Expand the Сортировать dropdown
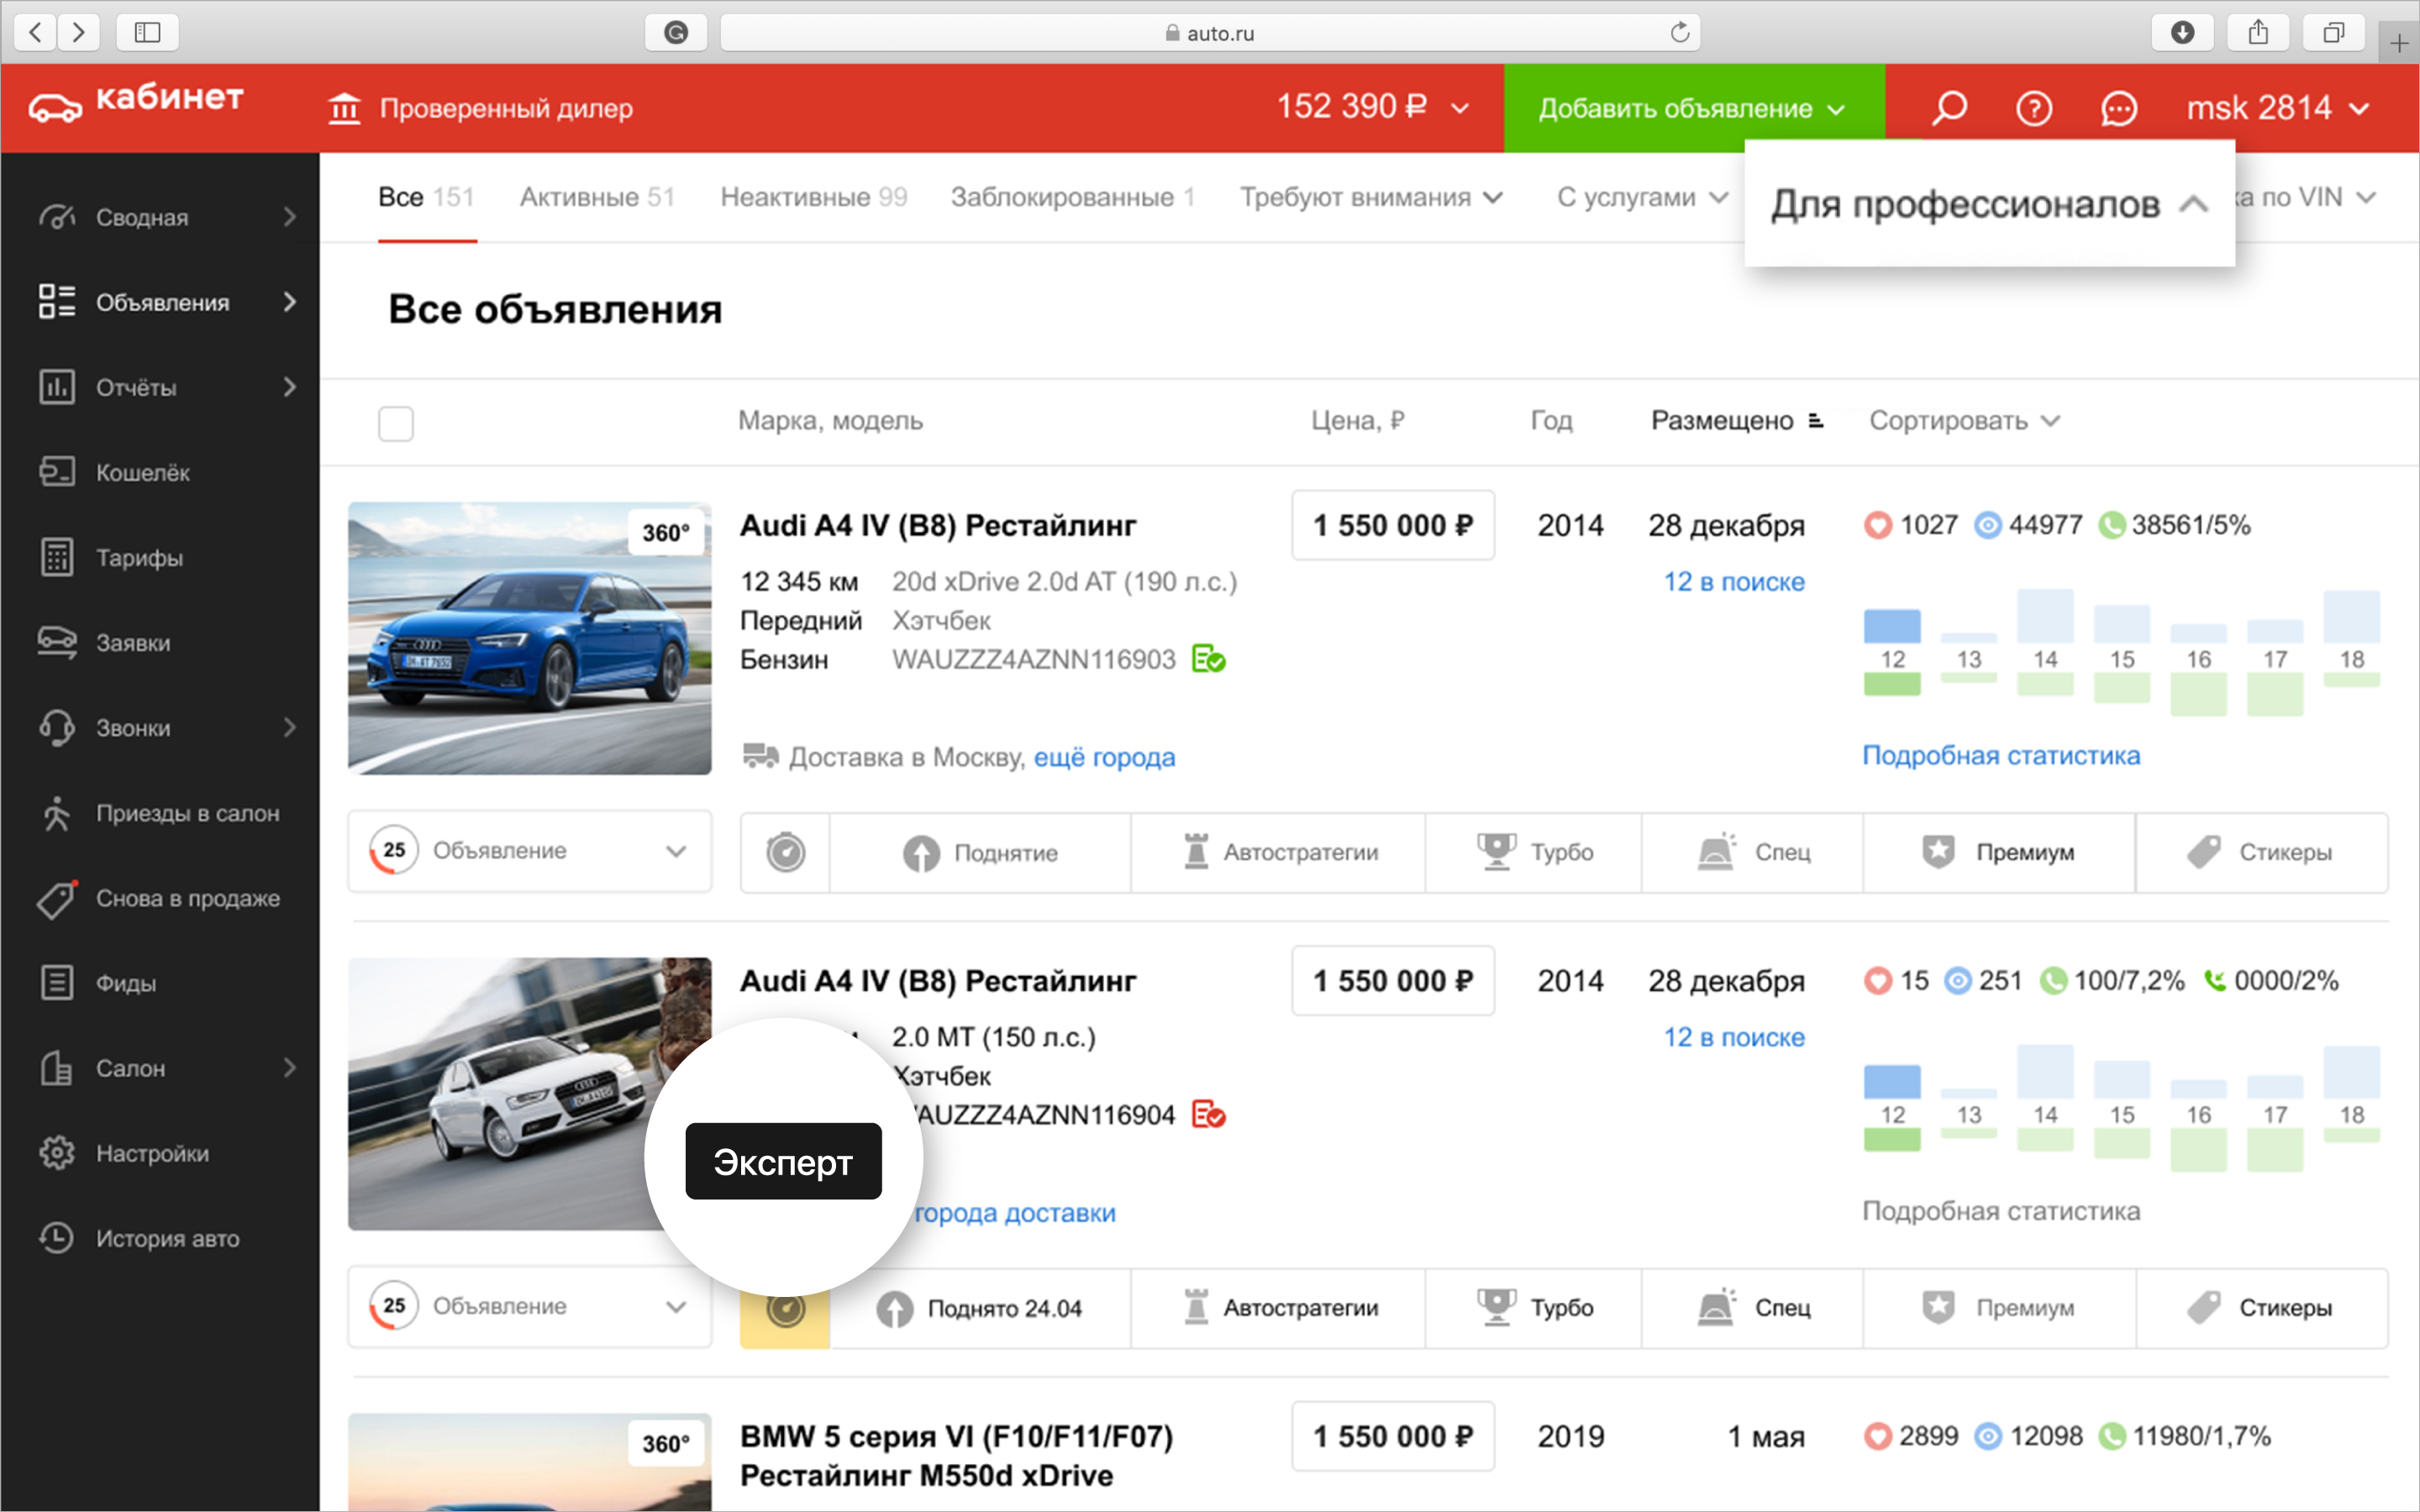Screen dimensions: 2420x1512 (x=1964, y=421)
